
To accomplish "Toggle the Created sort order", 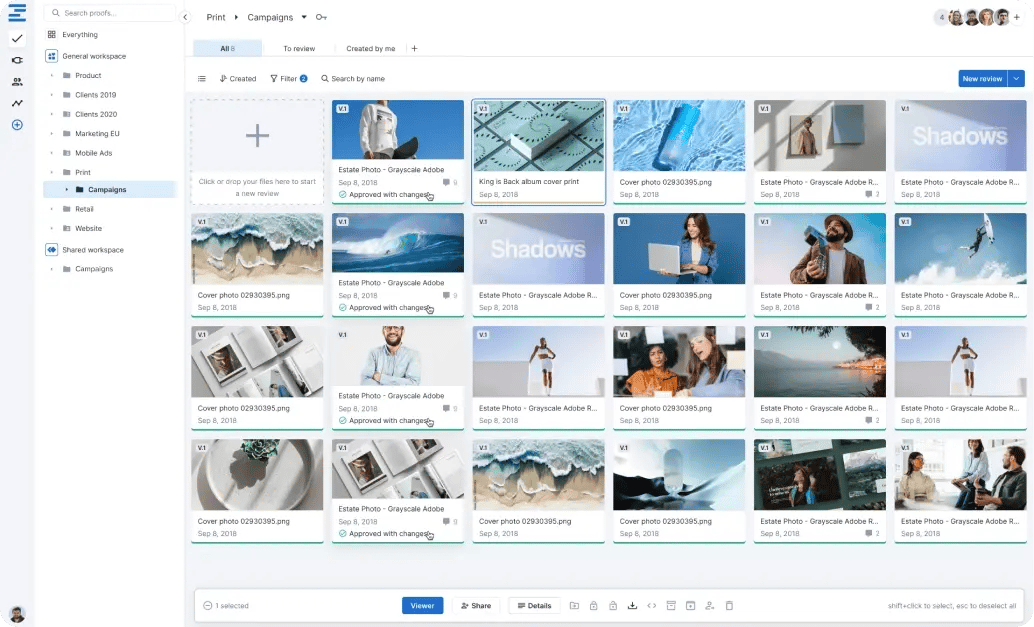I will click(238, 79).
